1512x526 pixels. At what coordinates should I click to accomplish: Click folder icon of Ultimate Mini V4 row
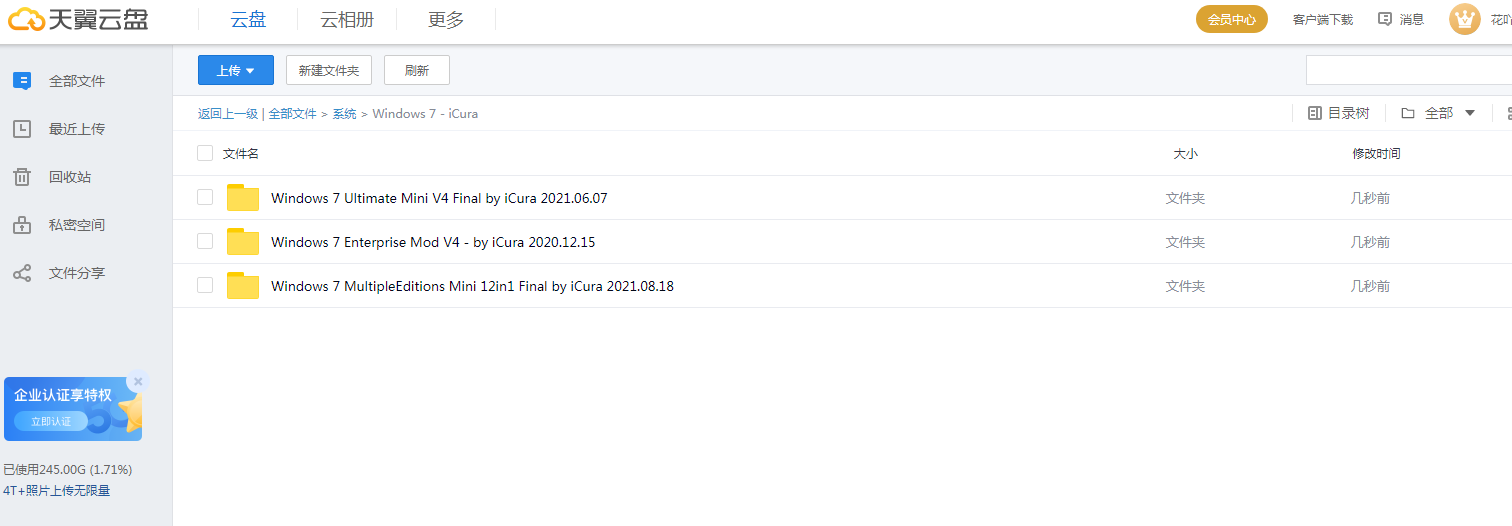[x=243, y=198]
